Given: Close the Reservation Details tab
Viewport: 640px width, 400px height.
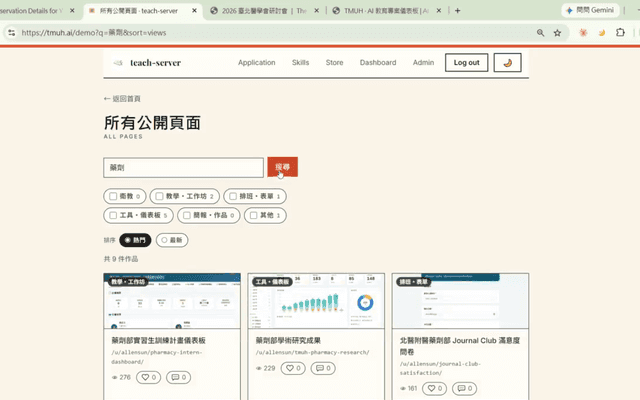Looking at the screenshot, I should [72, 11].
